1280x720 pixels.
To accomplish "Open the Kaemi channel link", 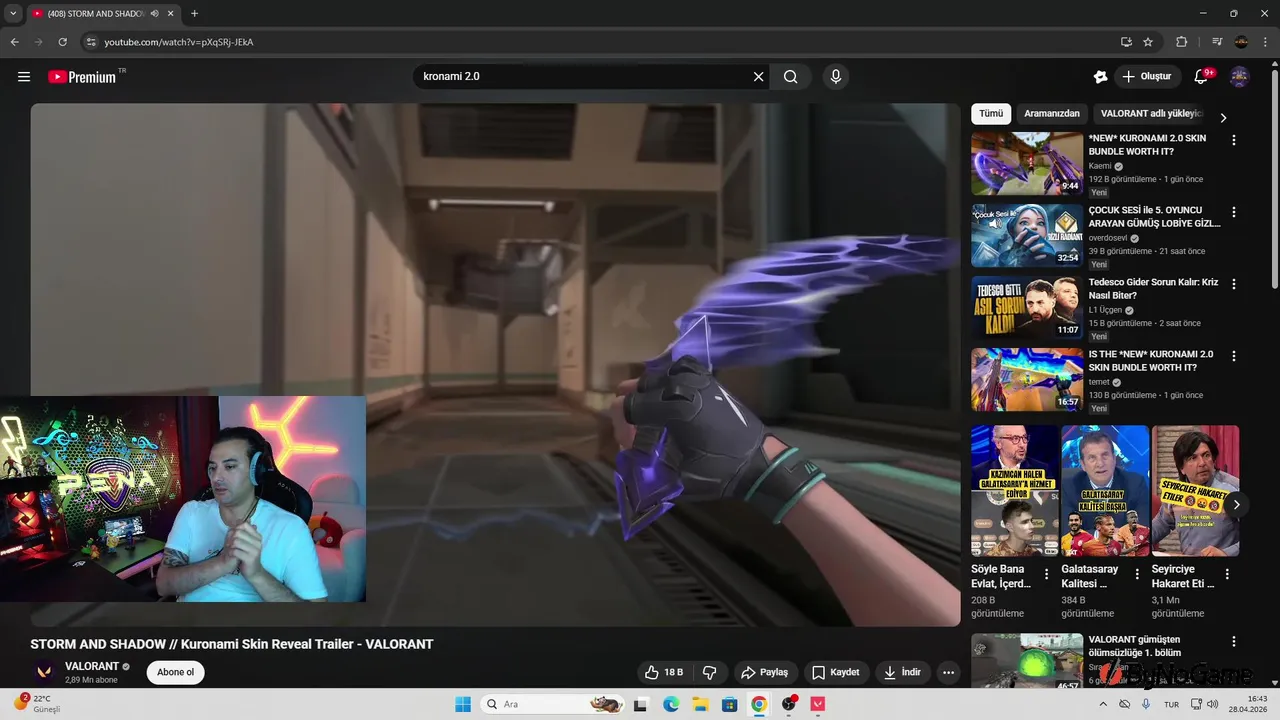I will click(1100, 166).
